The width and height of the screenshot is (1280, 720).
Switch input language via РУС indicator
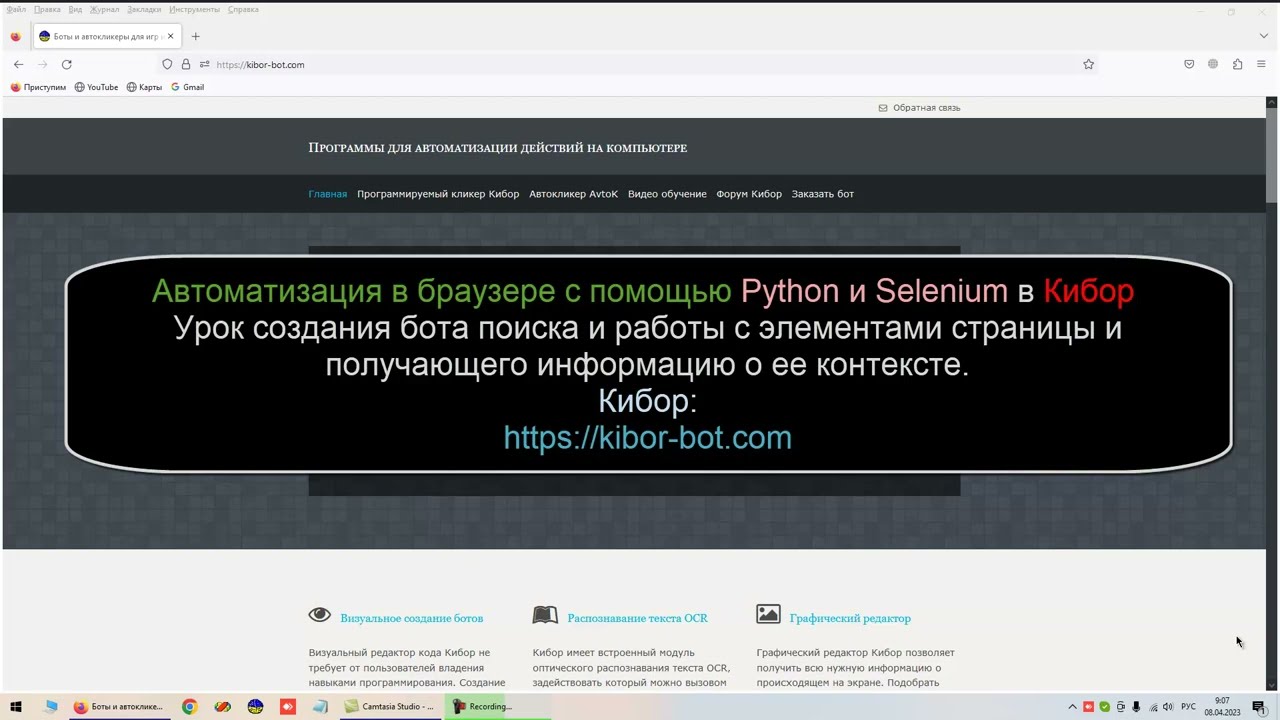[x=1189, y=707]
